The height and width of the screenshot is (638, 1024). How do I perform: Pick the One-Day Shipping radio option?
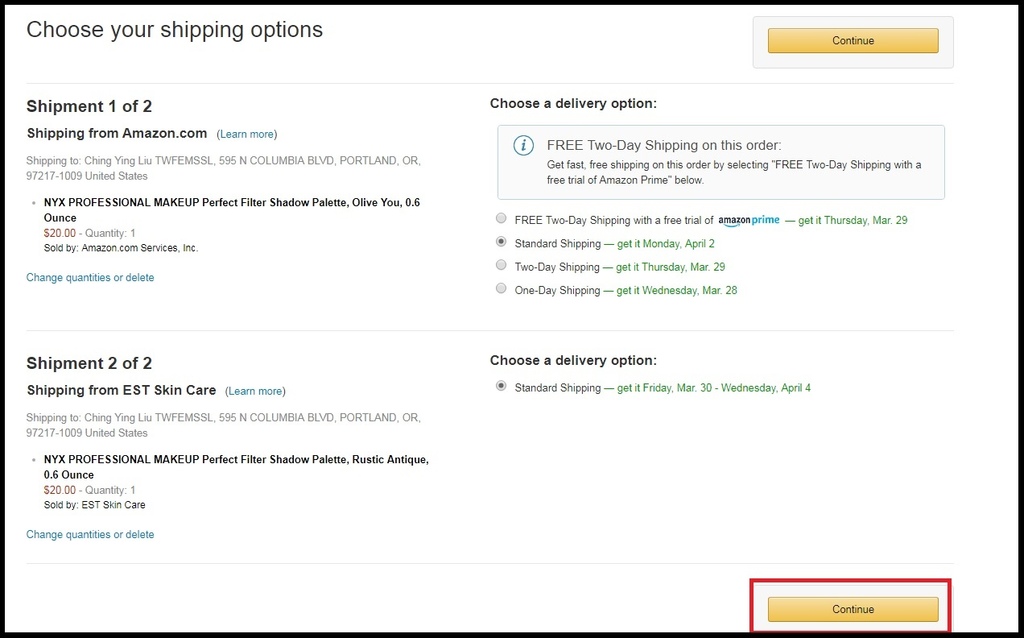click(x=501, y=289)
